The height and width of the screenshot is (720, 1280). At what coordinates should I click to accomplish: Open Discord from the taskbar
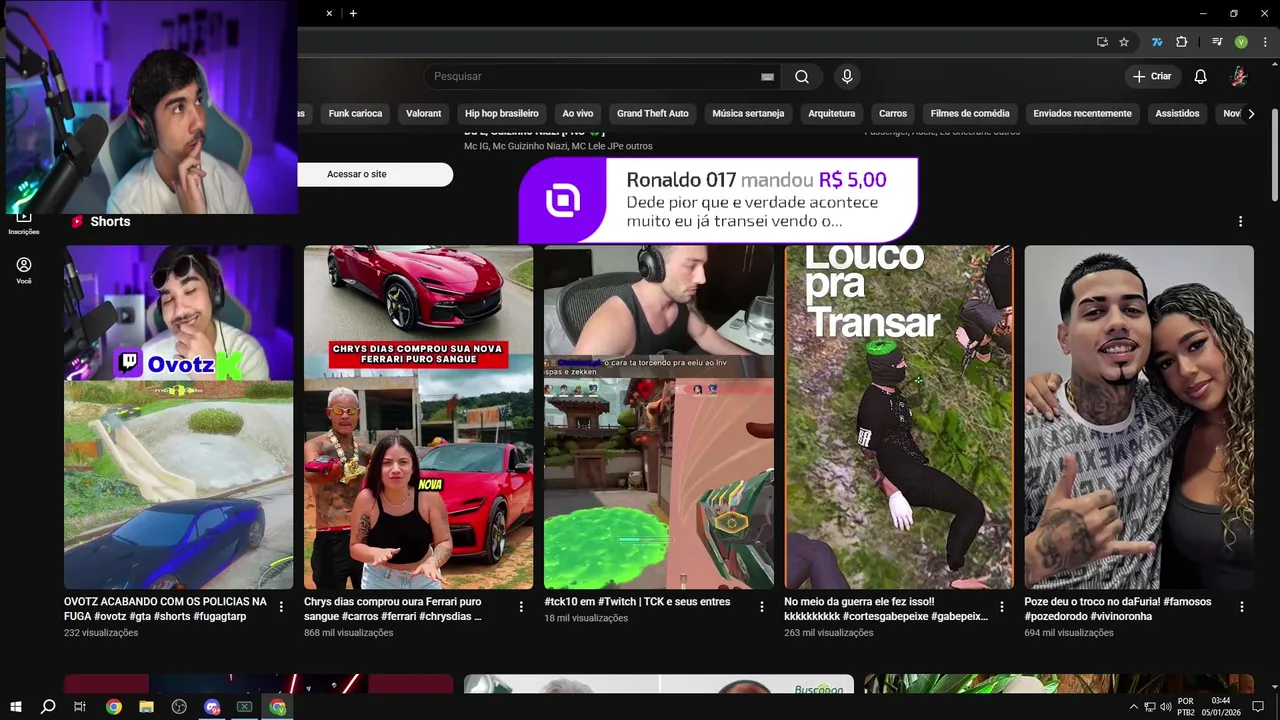click(212, 707)
